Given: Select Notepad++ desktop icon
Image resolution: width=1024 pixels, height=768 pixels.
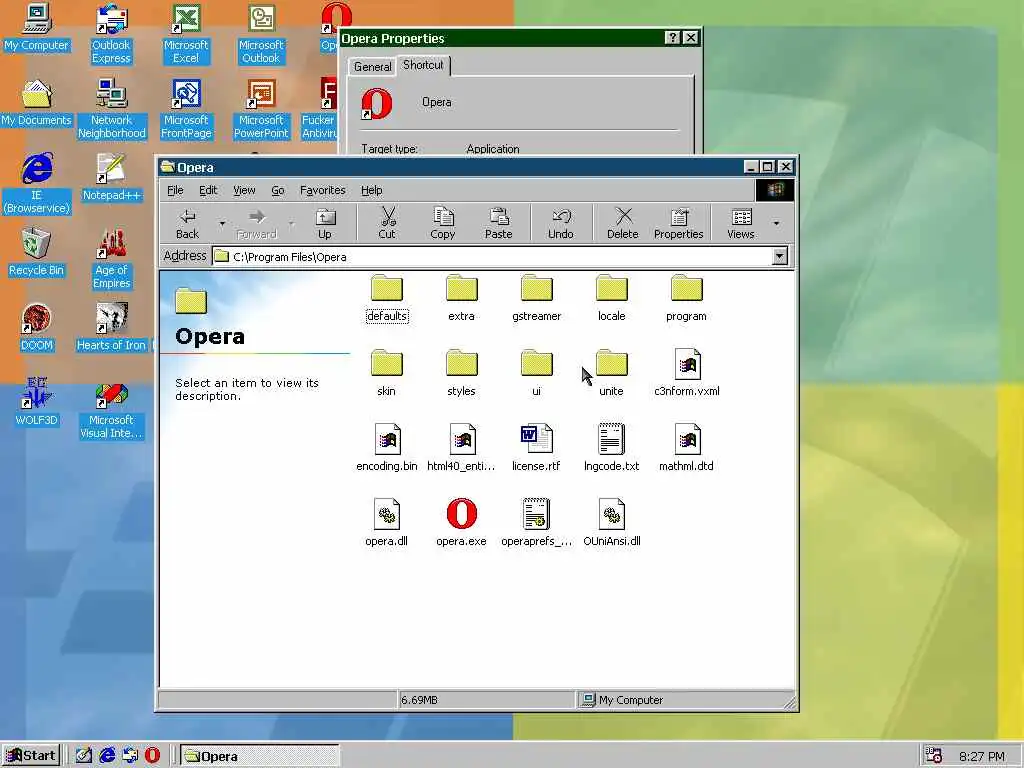Looking at the screenshot, I should (x=112, y=178).
